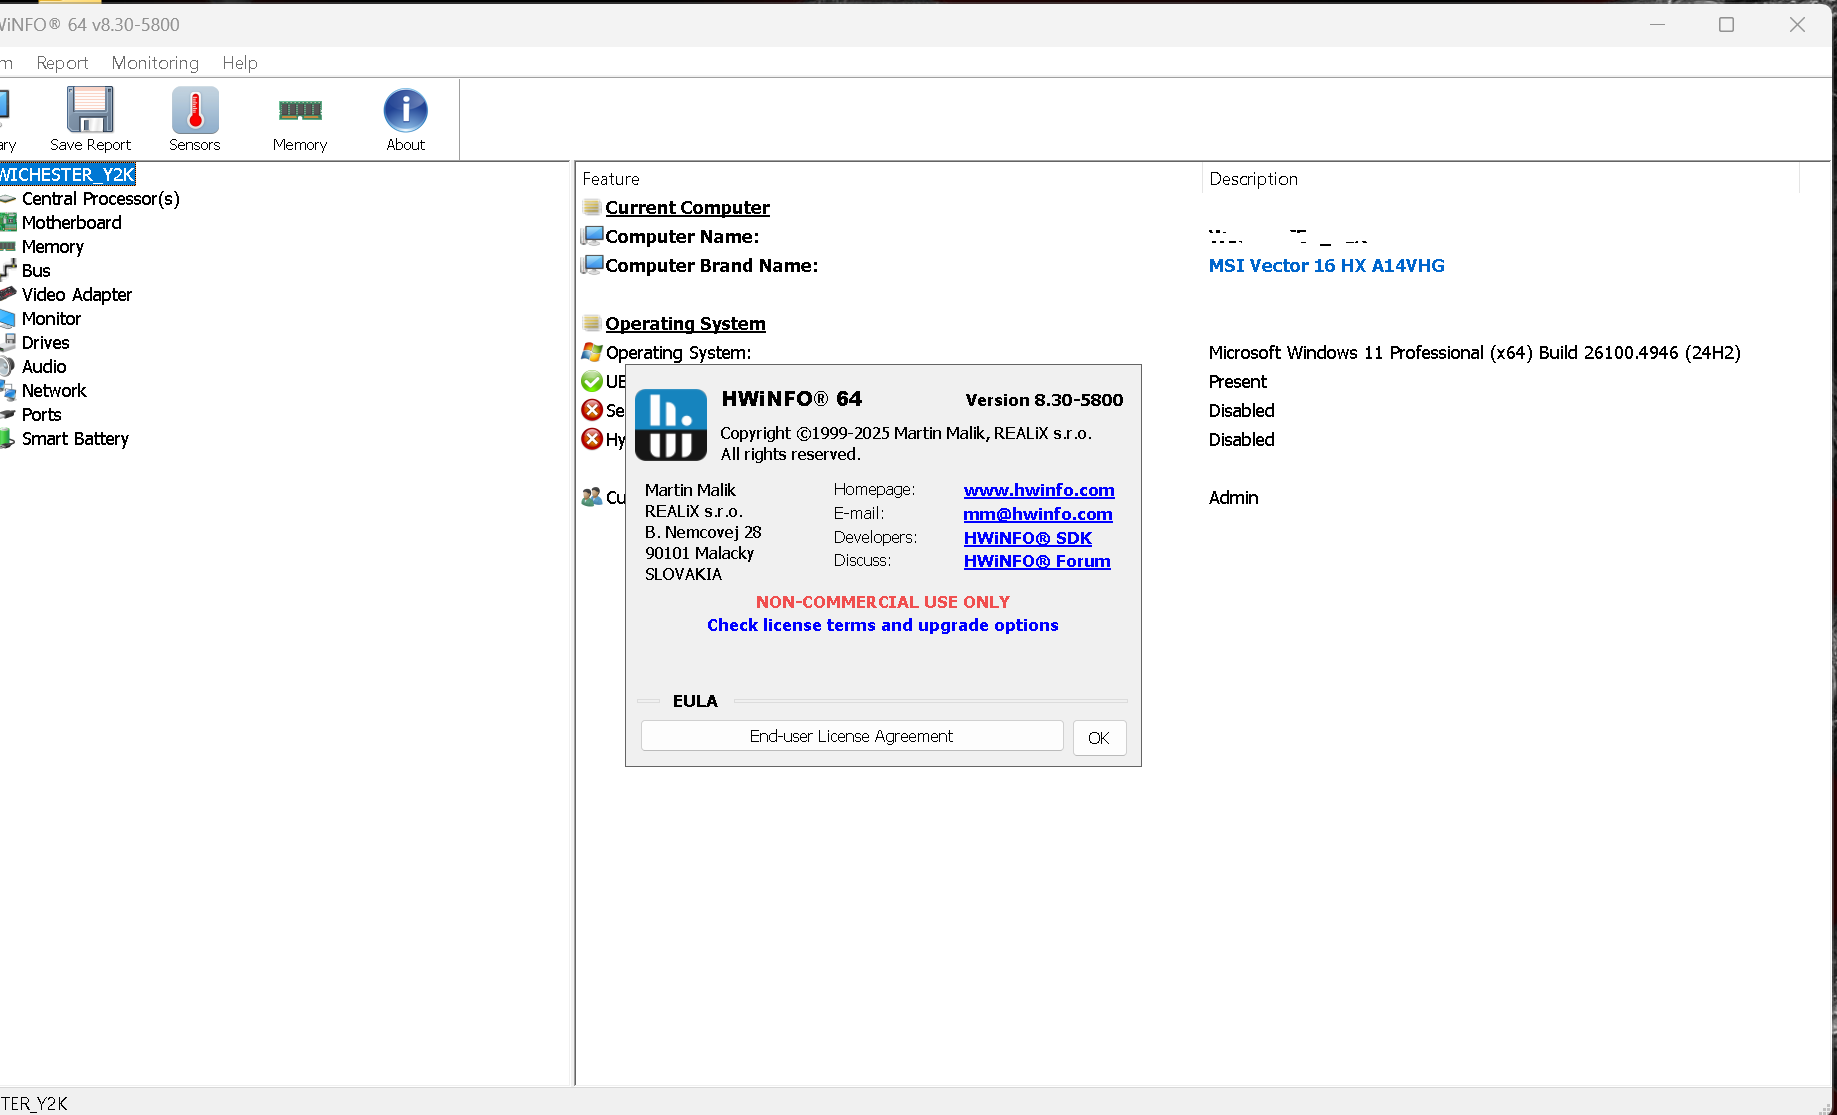Click OK to close the About dialog
Viewport: 1837px width, 1115px height.
[x=1099, y=738]
